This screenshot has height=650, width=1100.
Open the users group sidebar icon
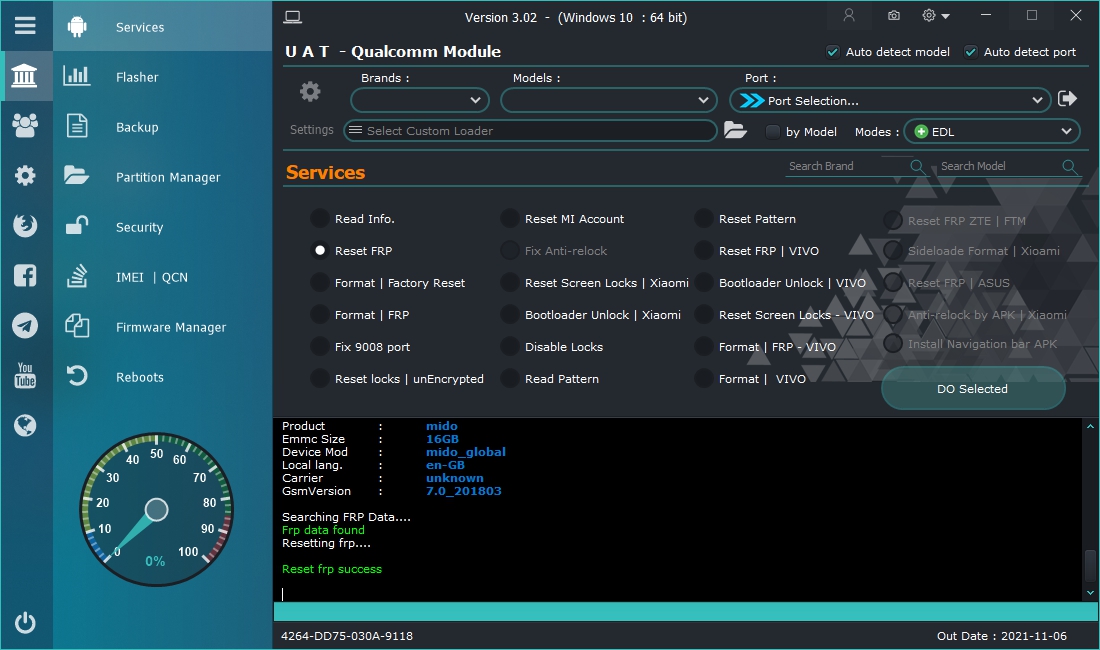(25, 126)
